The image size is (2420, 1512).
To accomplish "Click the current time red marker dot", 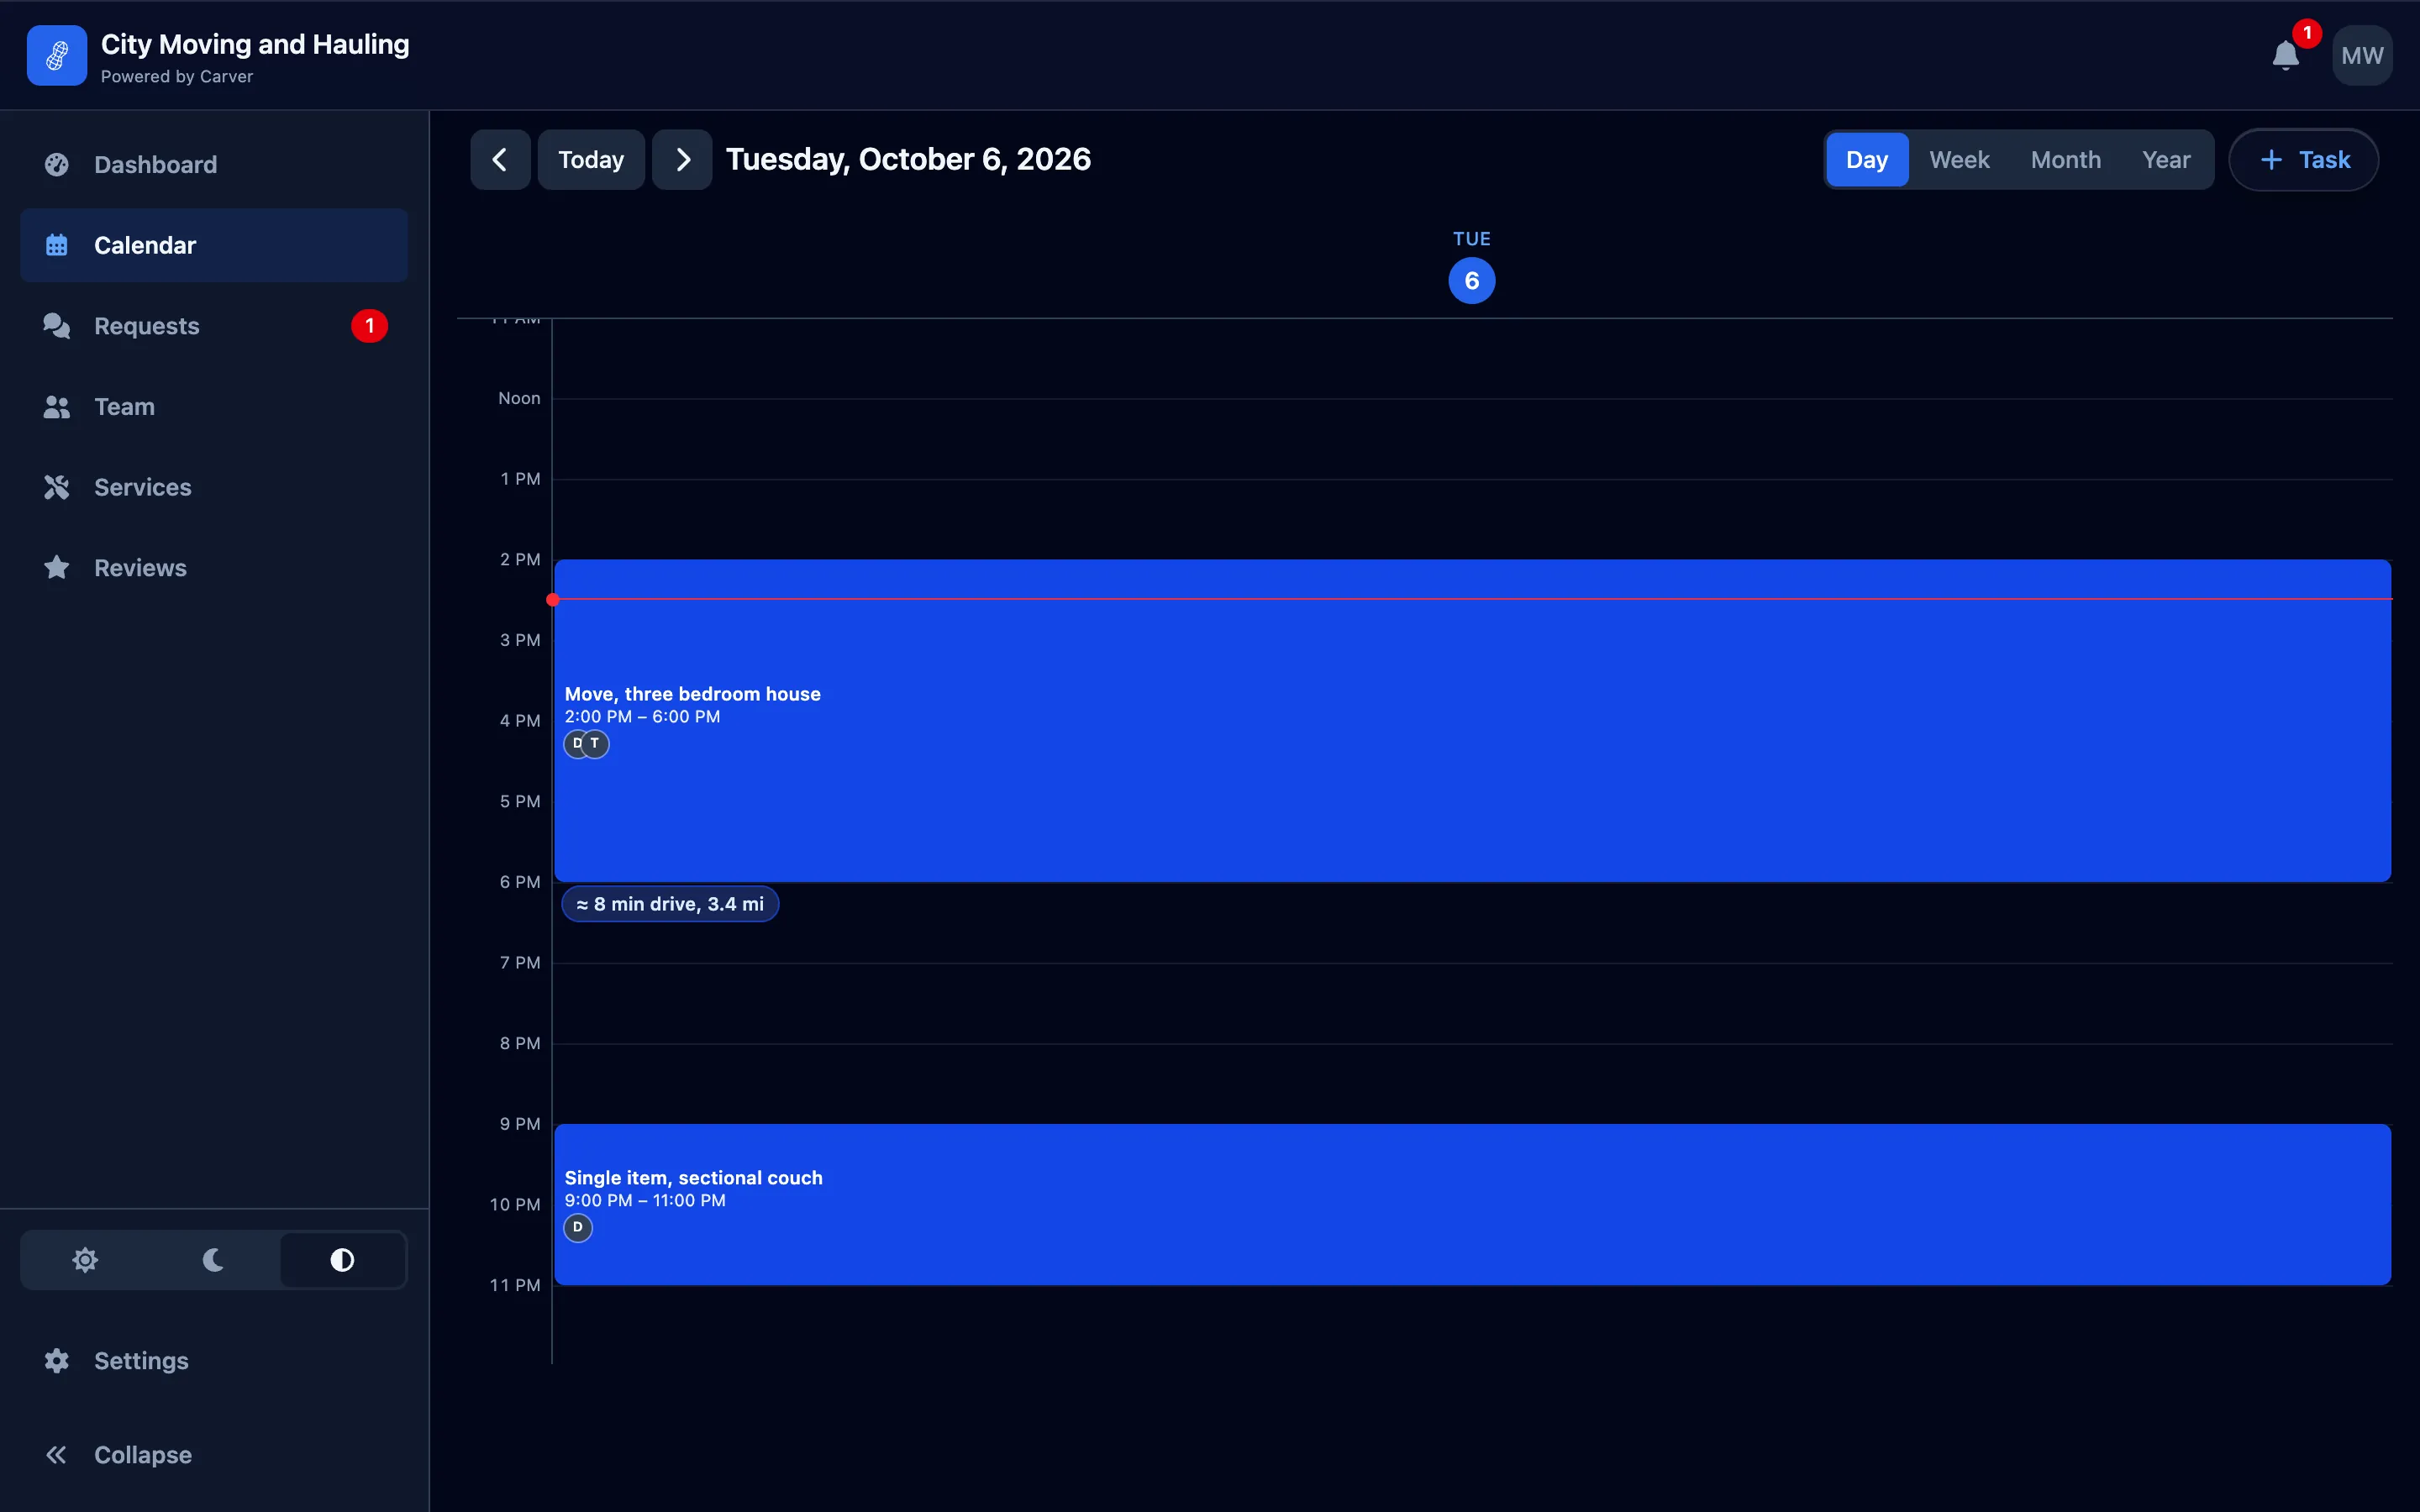I will click(x=552, y=600).
